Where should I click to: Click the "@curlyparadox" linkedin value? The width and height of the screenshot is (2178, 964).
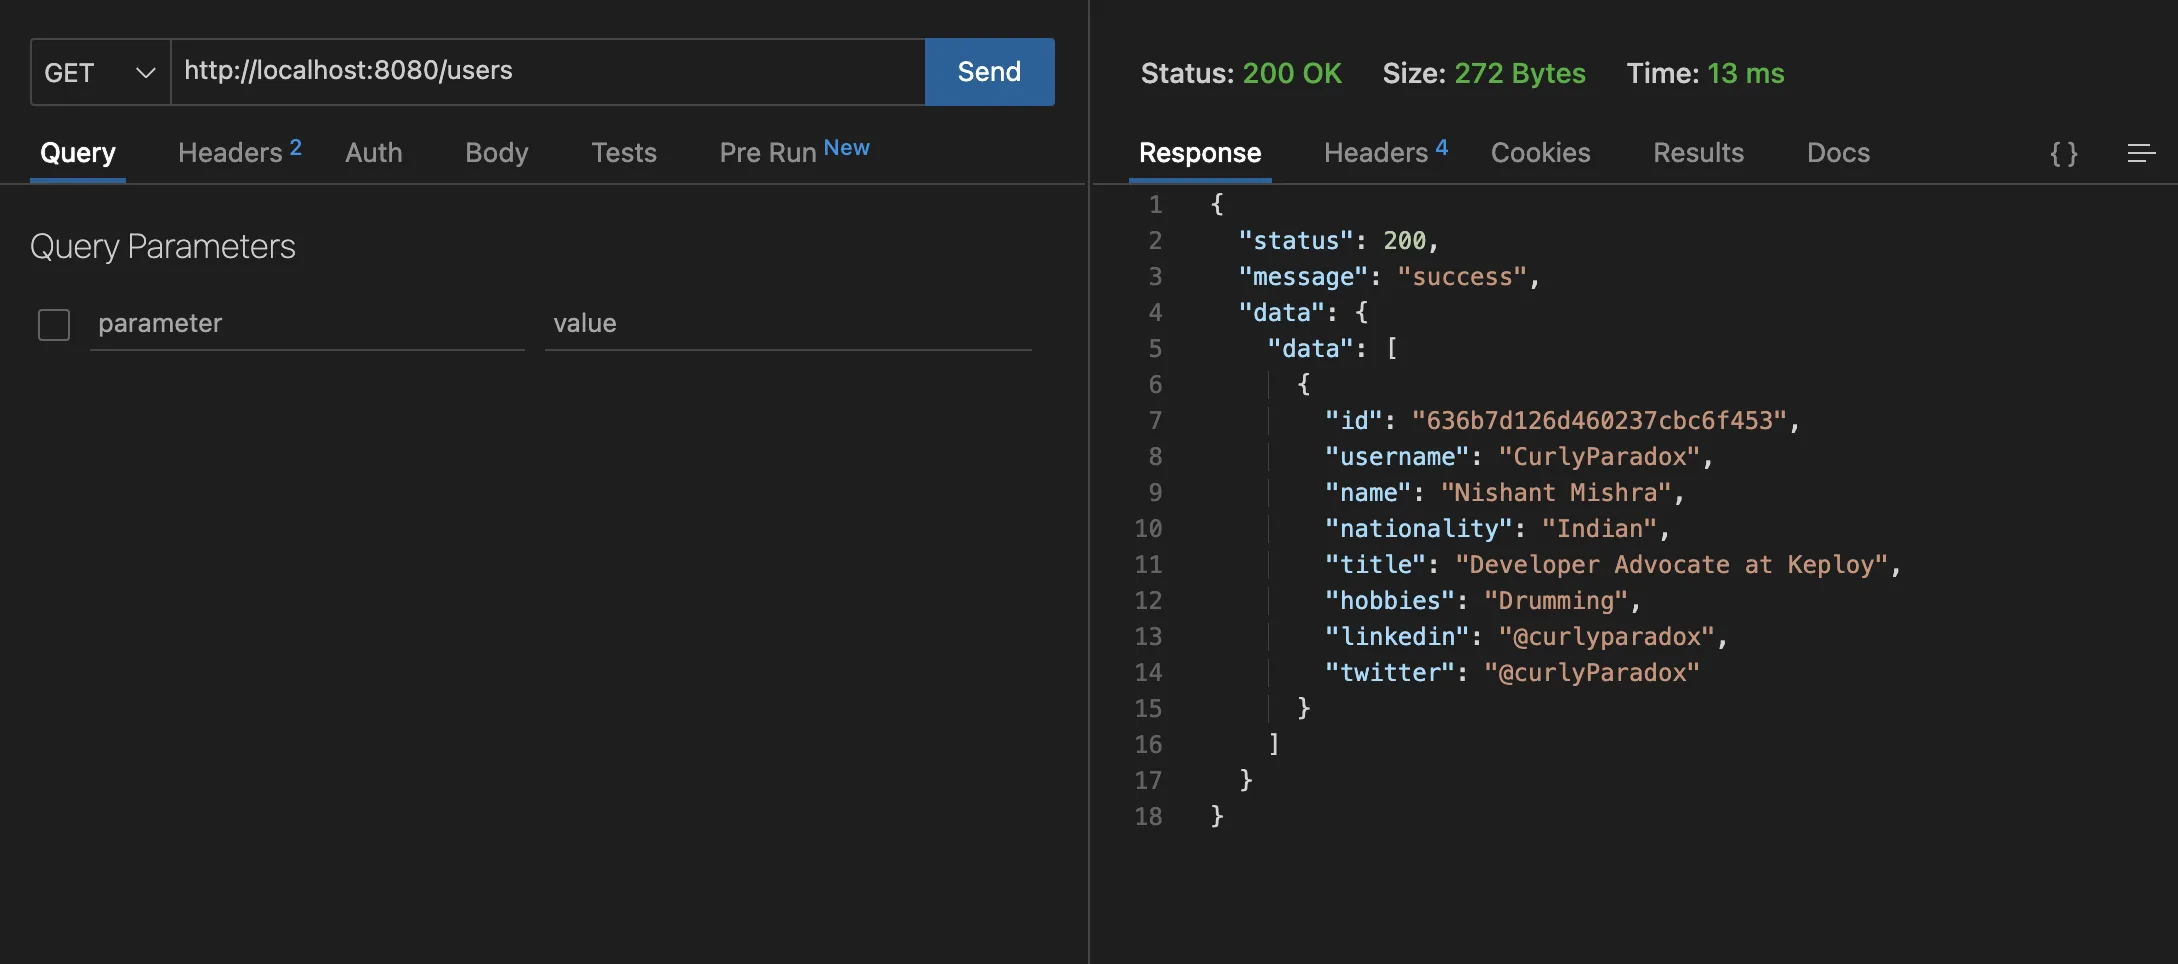coord(1606,637)
